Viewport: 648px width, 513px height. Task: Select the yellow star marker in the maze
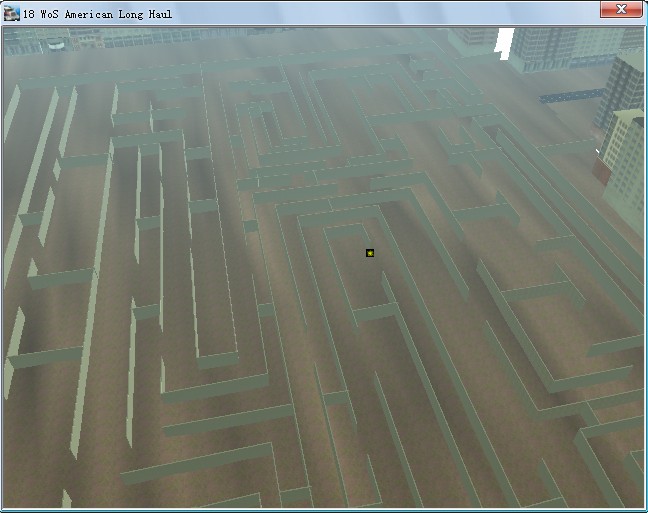370,253
